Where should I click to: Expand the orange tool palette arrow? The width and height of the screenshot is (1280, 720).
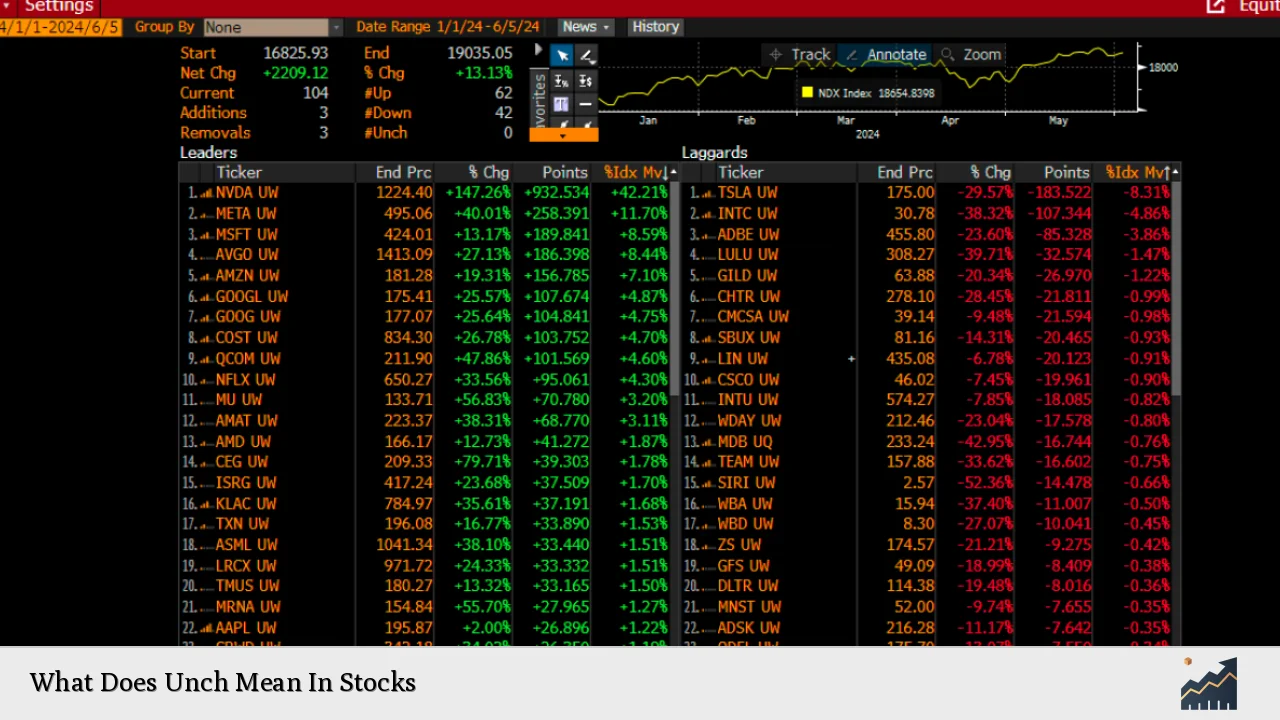[563, 135]
